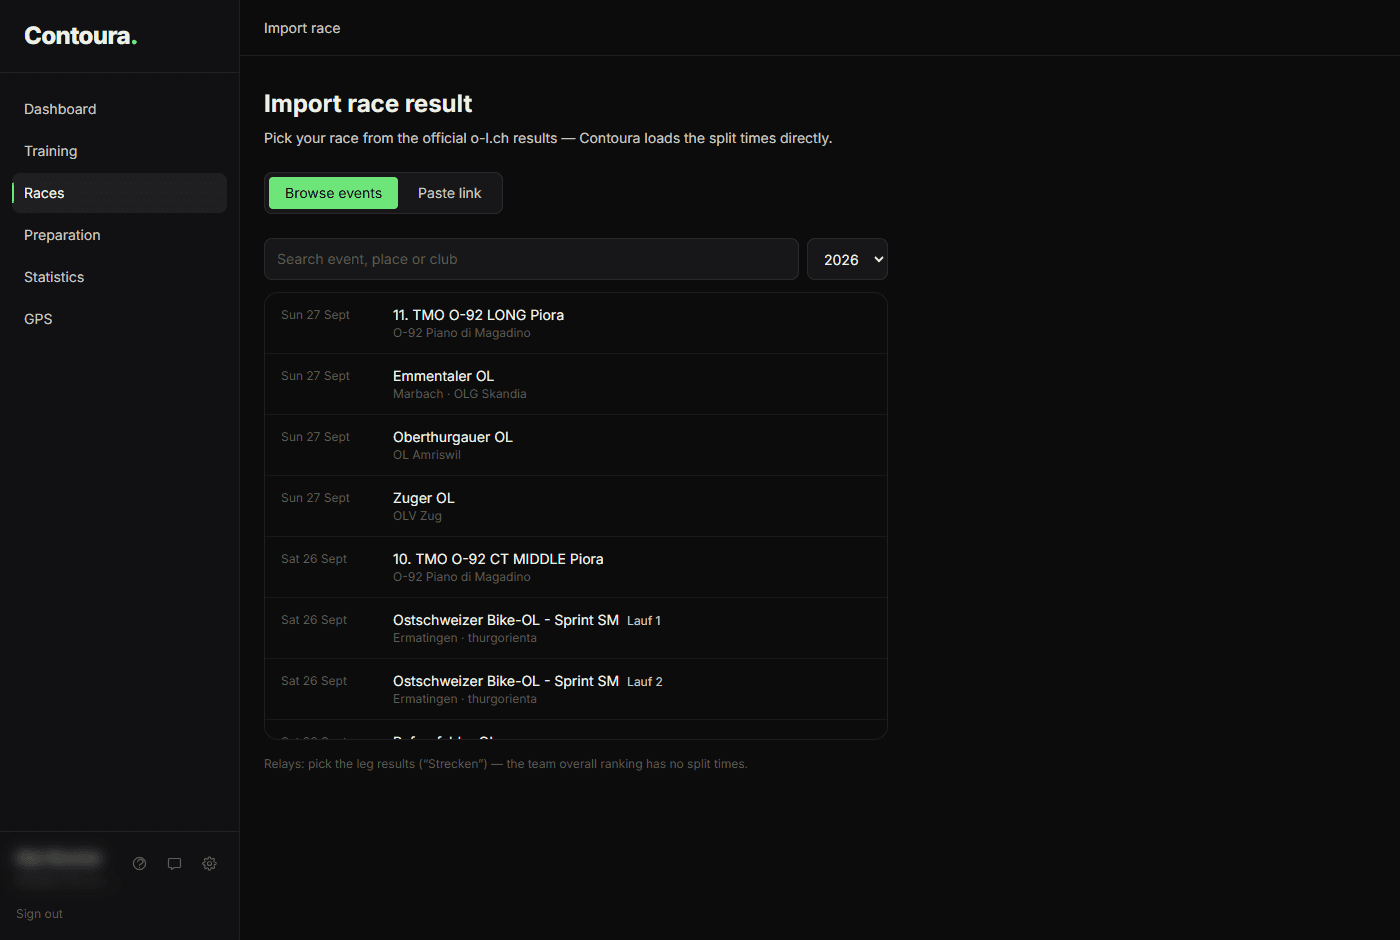Open Training in the sidebar
Image resolution: width=1400 pixels, height=940 pixels.
coord(119,151)
